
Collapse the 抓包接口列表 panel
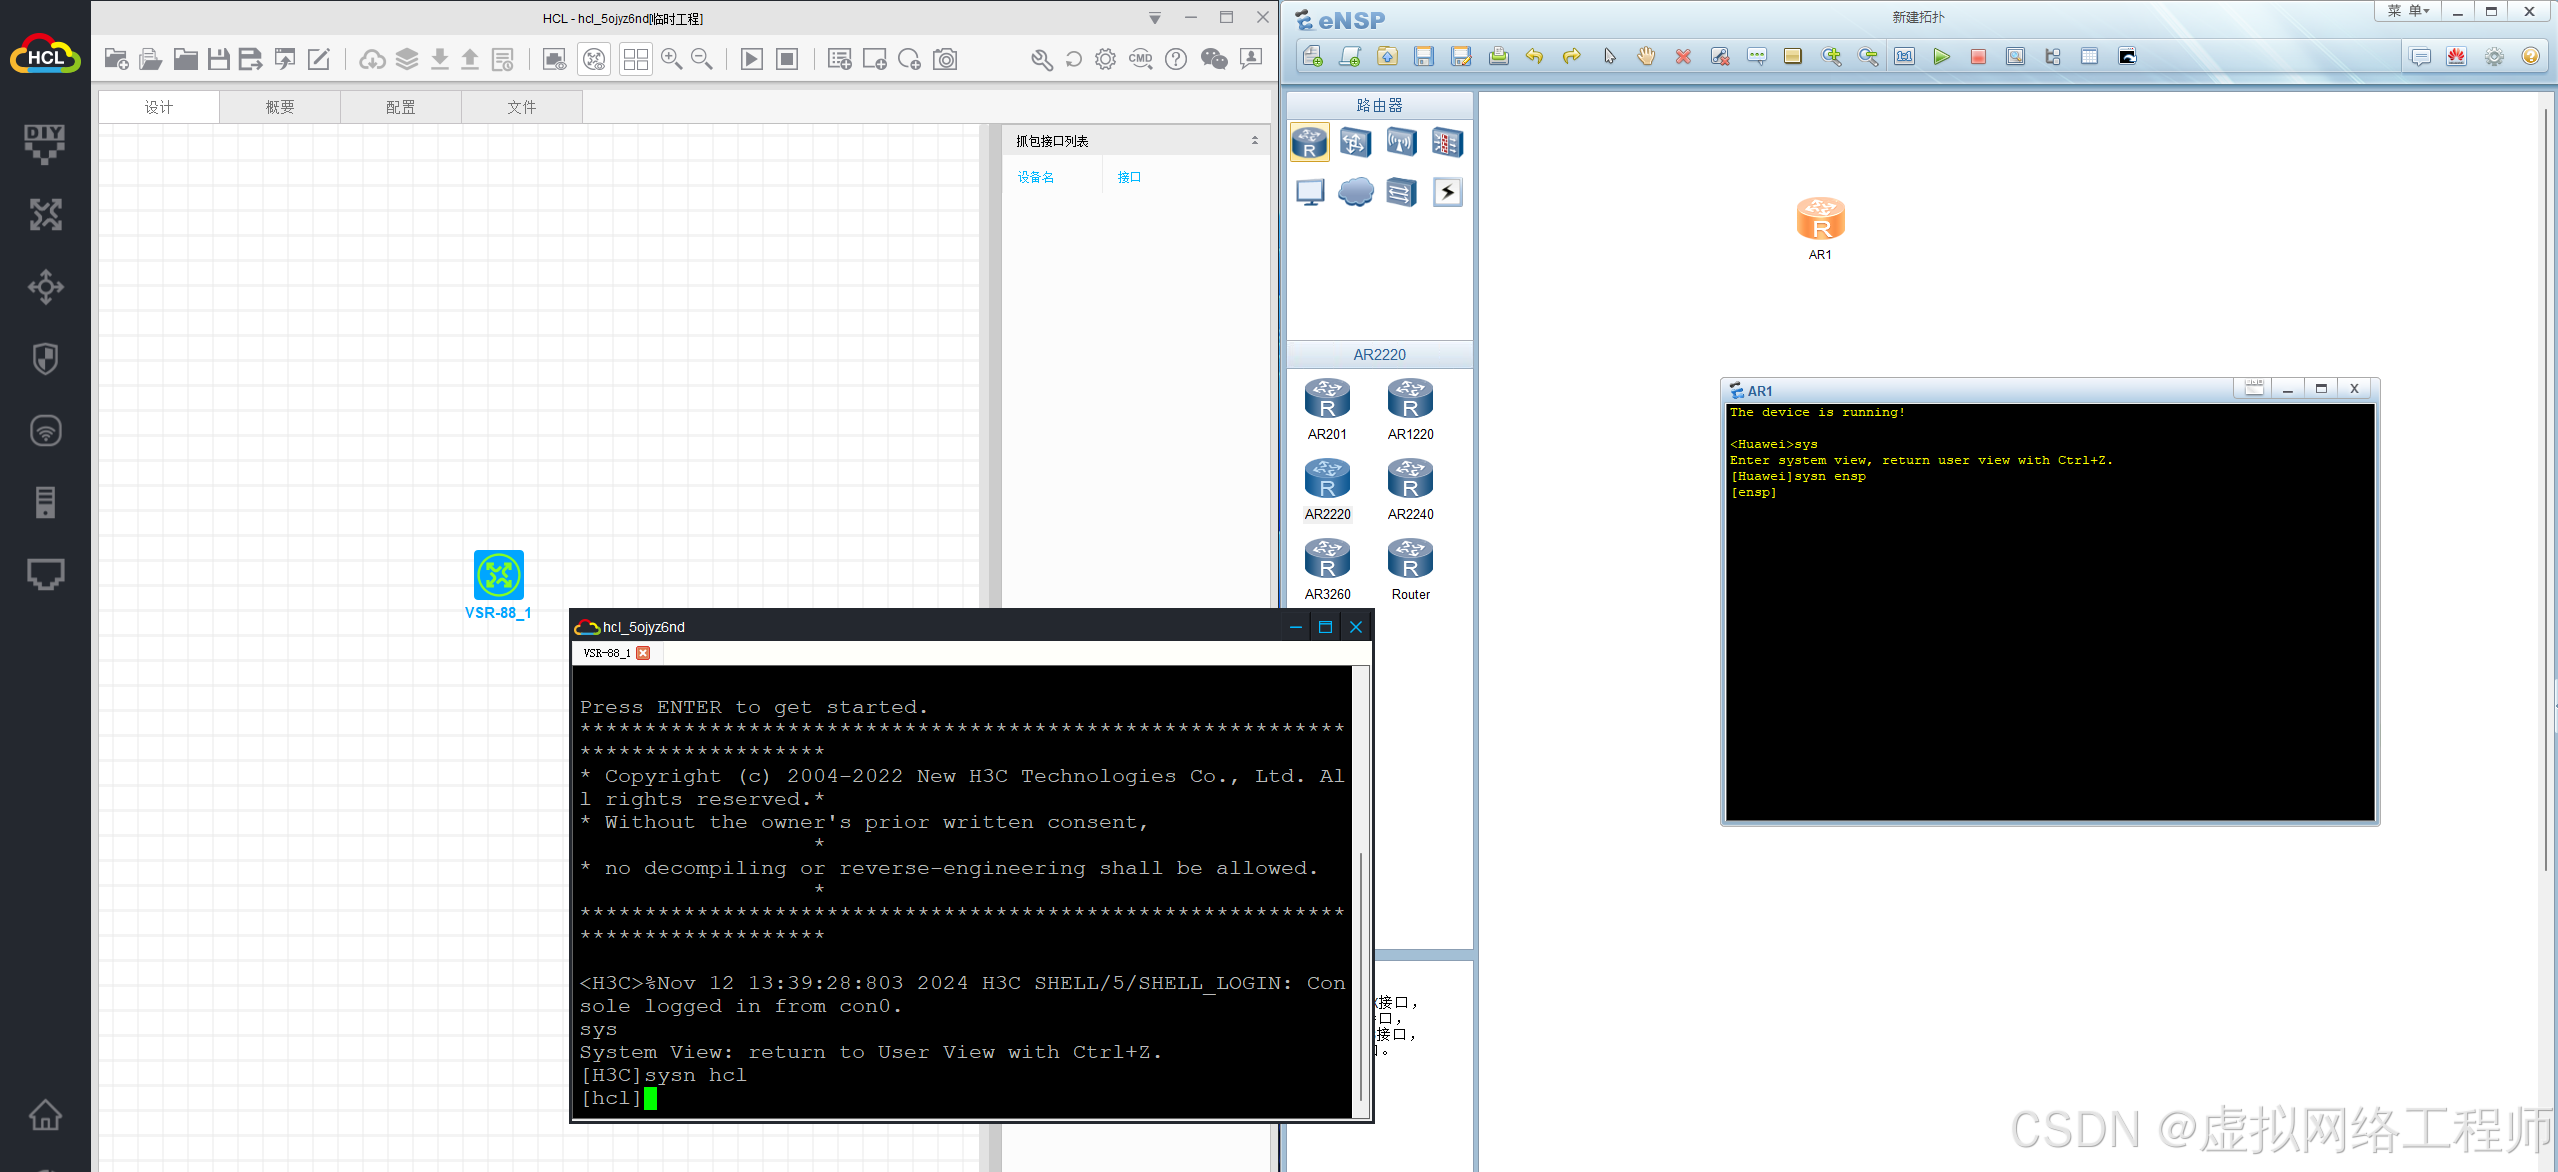1254,141
